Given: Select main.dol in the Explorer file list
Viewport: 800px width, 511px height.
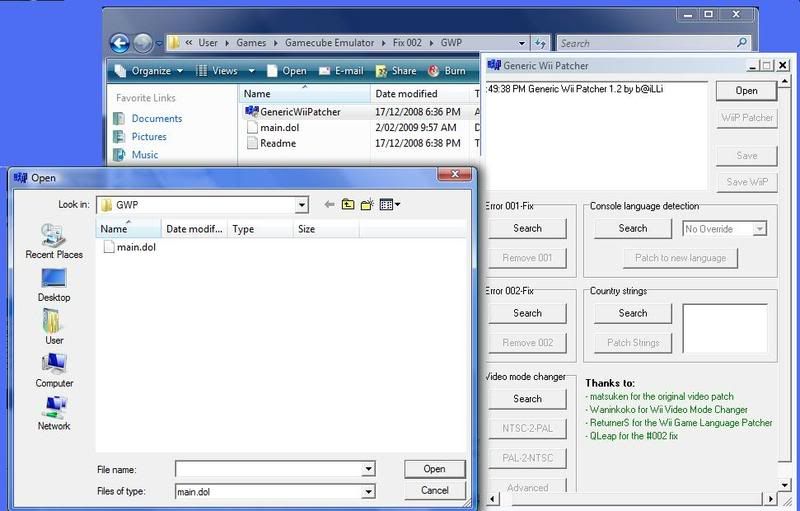Looking at the screenshot, I should click(x=273, y=127).
